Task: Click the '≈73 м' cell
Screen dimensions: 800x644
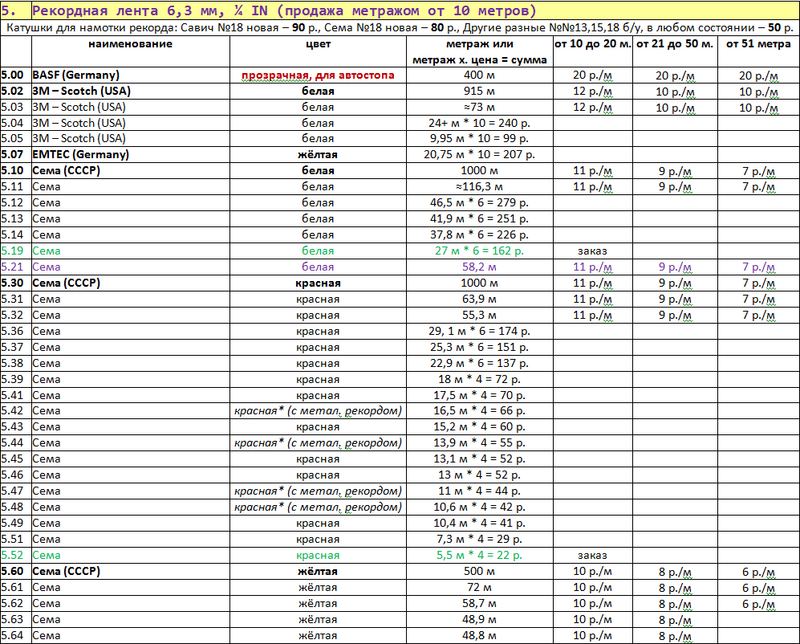Action: pos(480,107)
